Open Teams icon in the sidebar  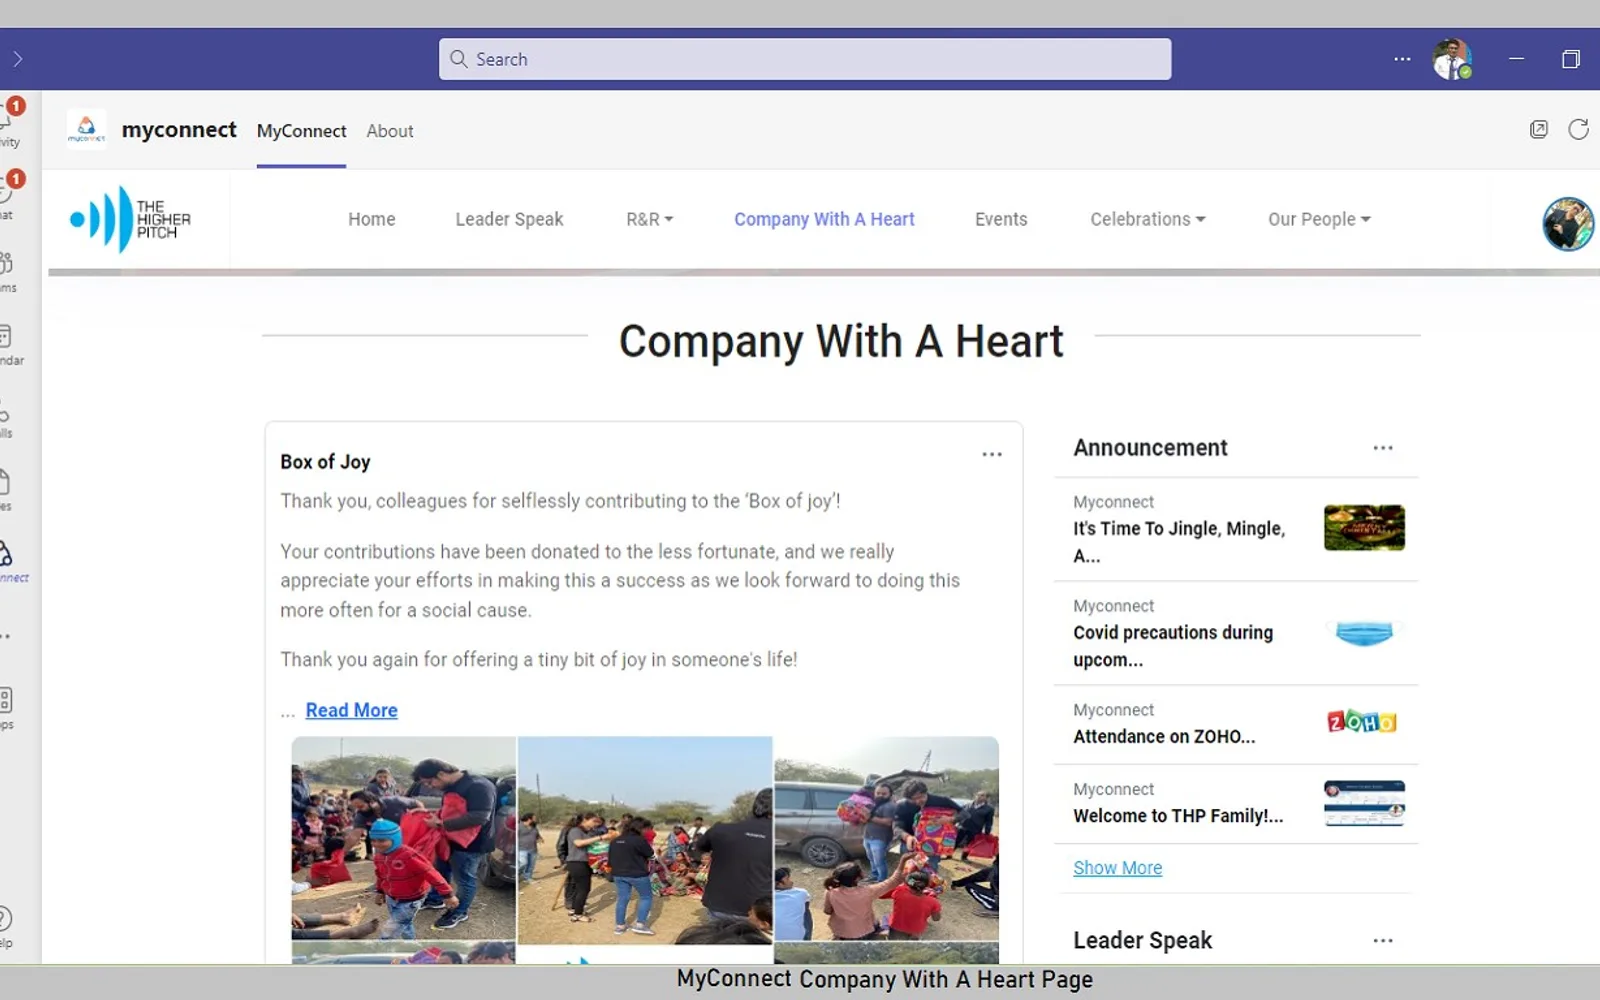(x=6, y=270)
